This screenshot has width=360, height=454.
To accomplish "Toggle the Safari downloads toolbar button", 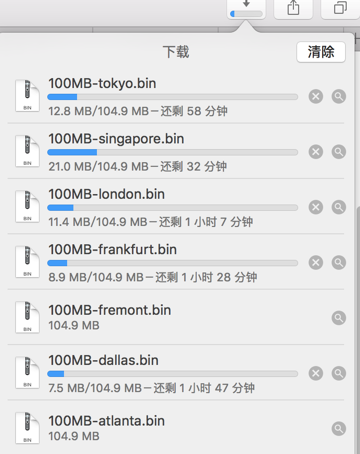I will point(246,9).
